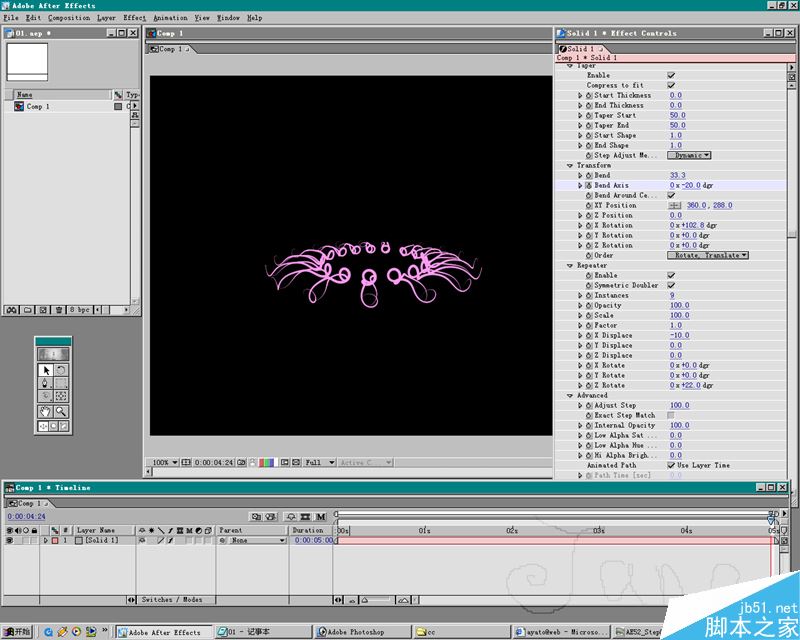Toggle Taper Enable checkbox

click(671, 76)
